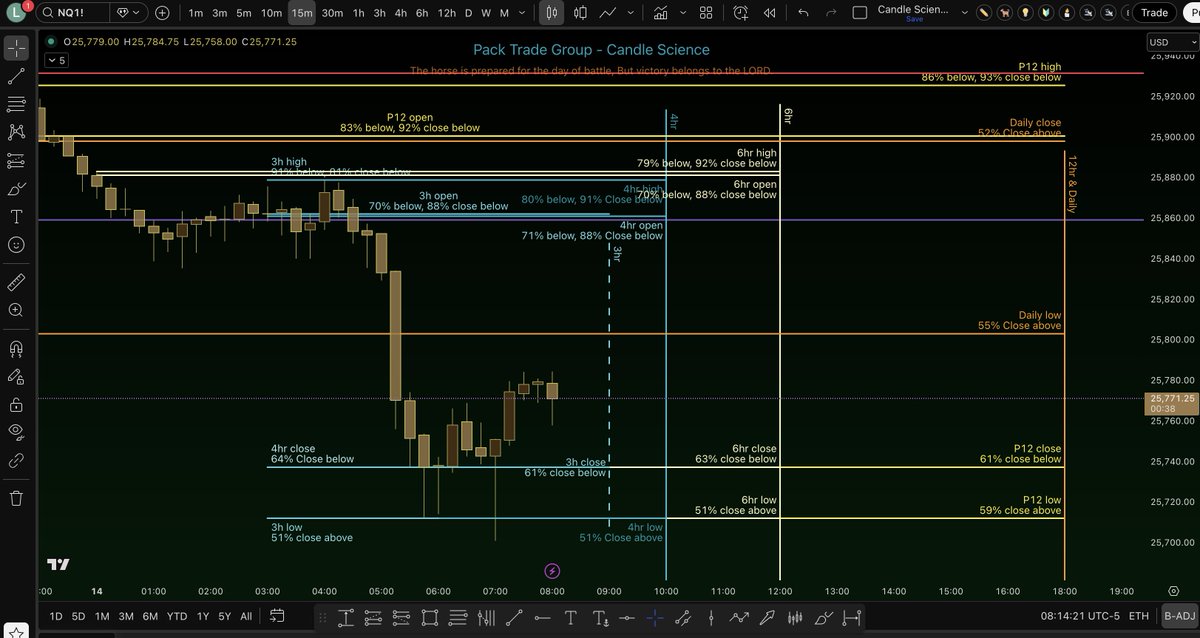Hide all drawings with eye icon
This screenshot has height=638, width=1200.
click(16, 433)
